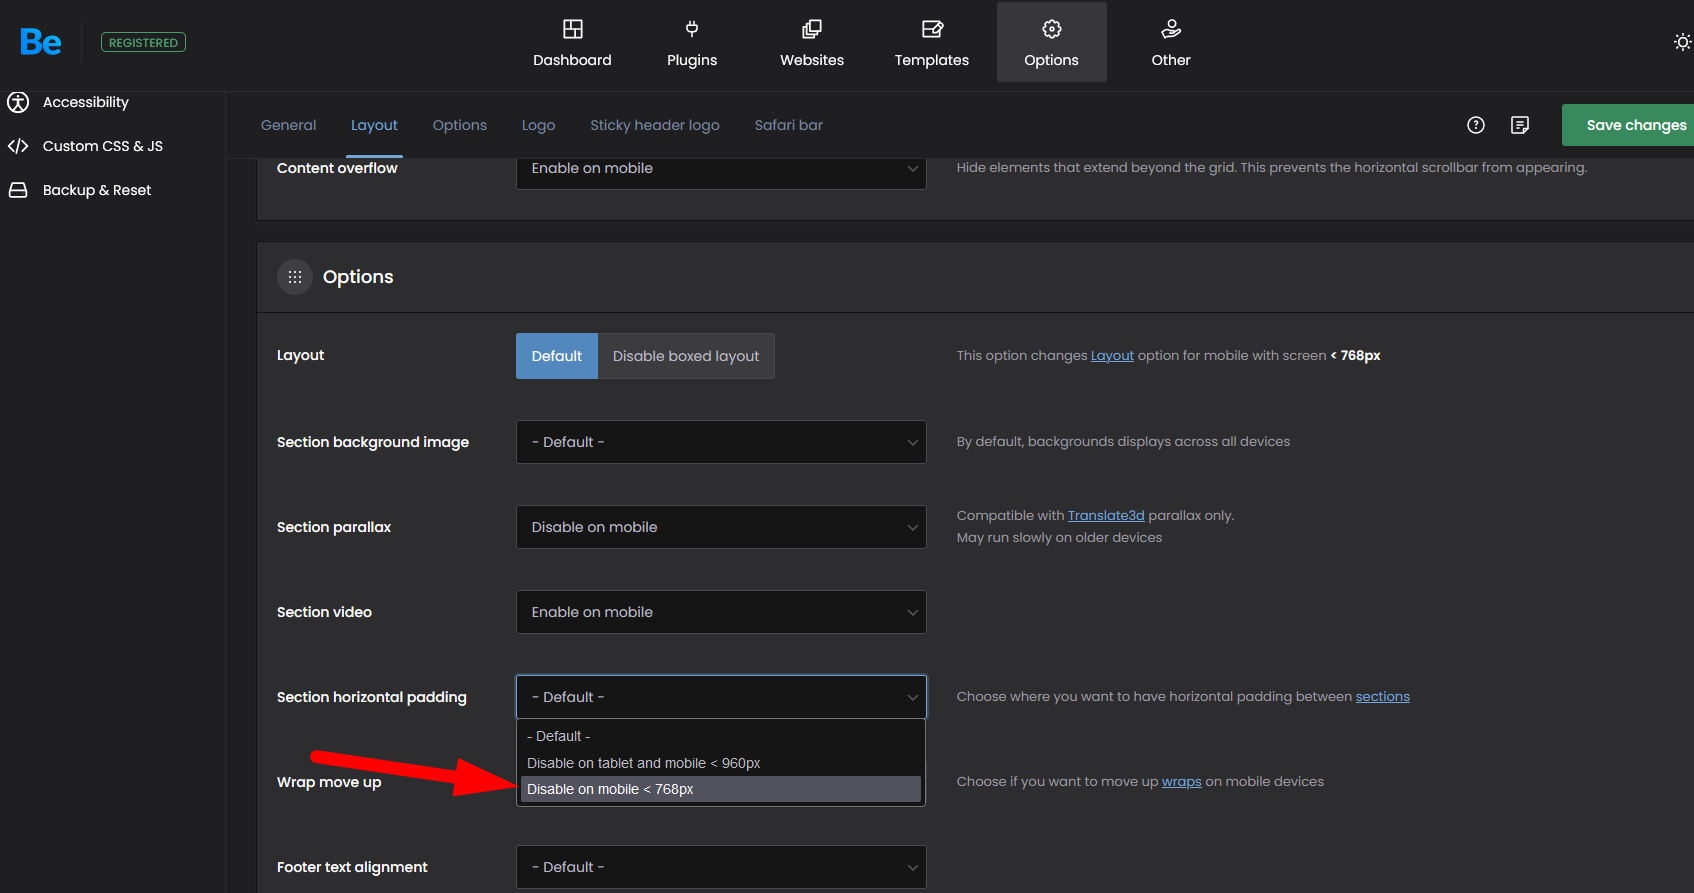Screen dimensions: 1694x893
Task: Open Section parallax dropdown
Action: (721, 527)
